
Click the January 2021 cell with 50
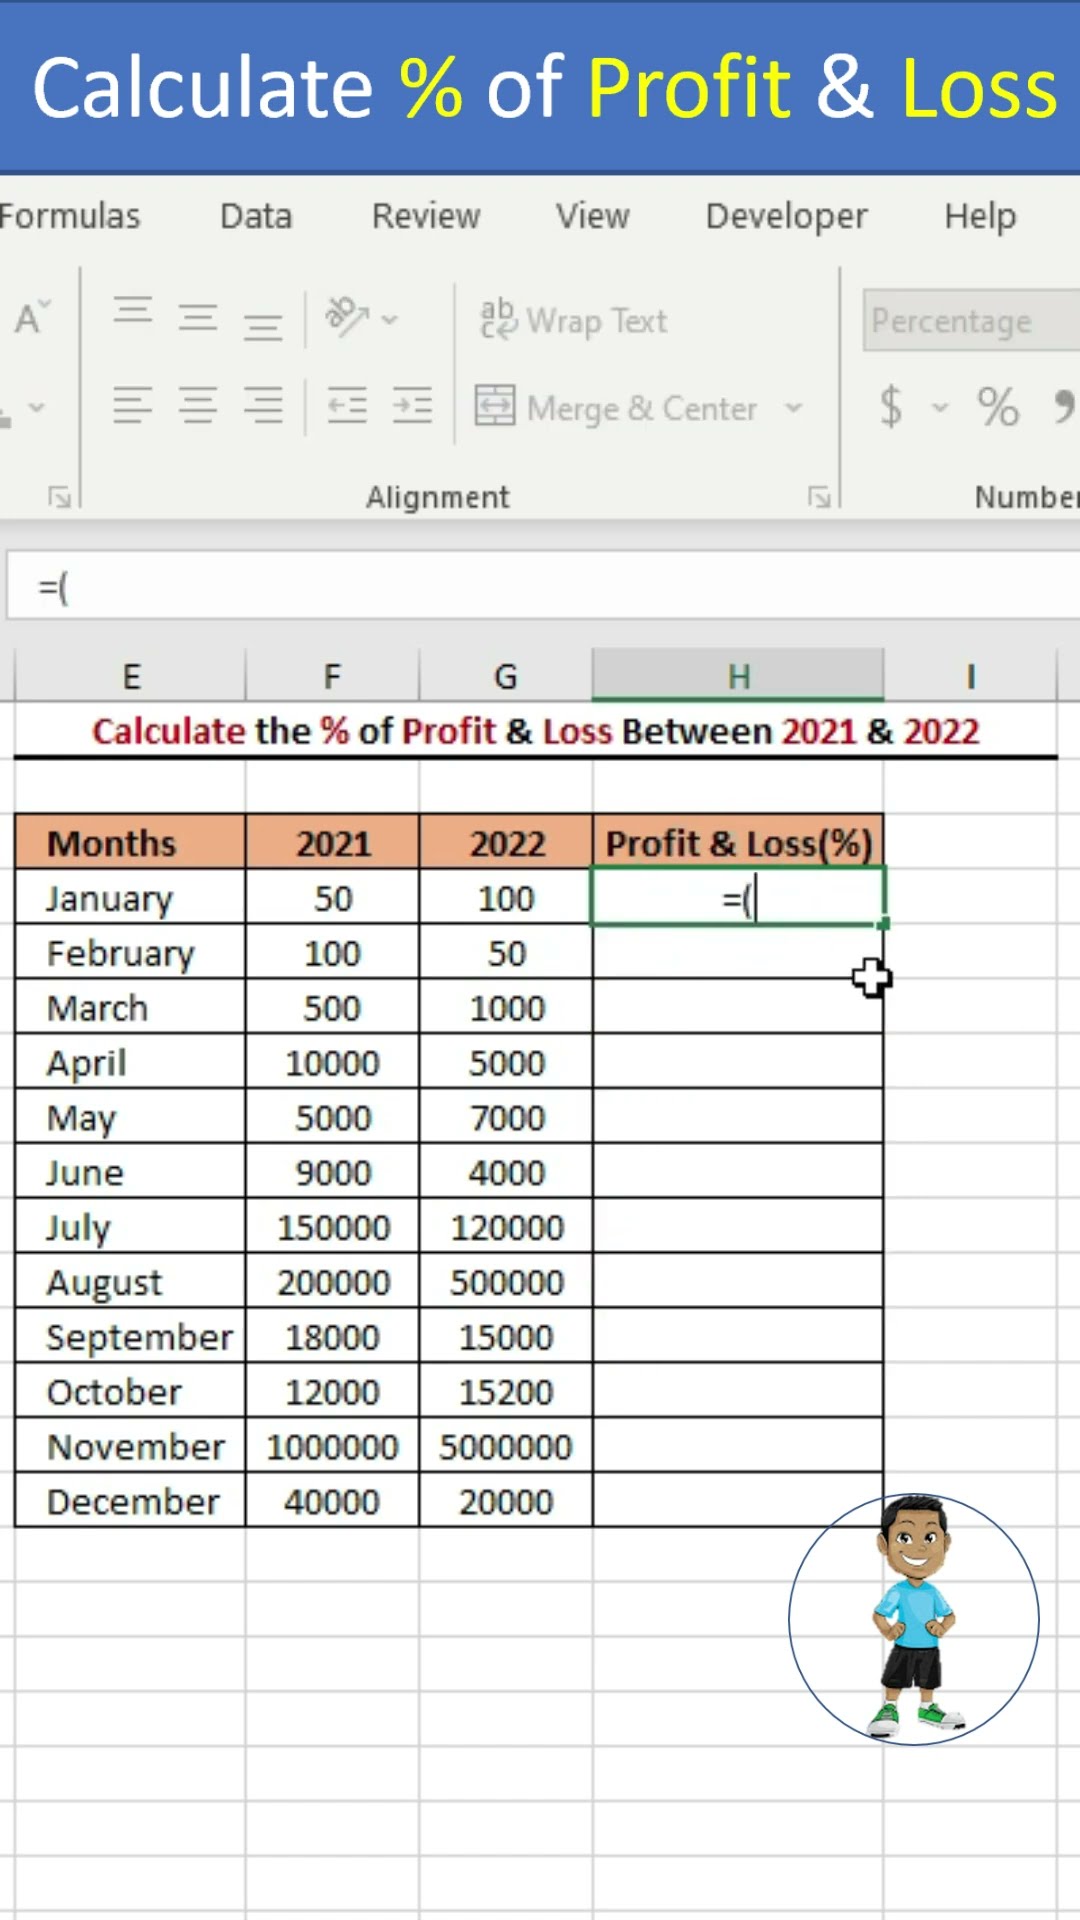(332, 897)
